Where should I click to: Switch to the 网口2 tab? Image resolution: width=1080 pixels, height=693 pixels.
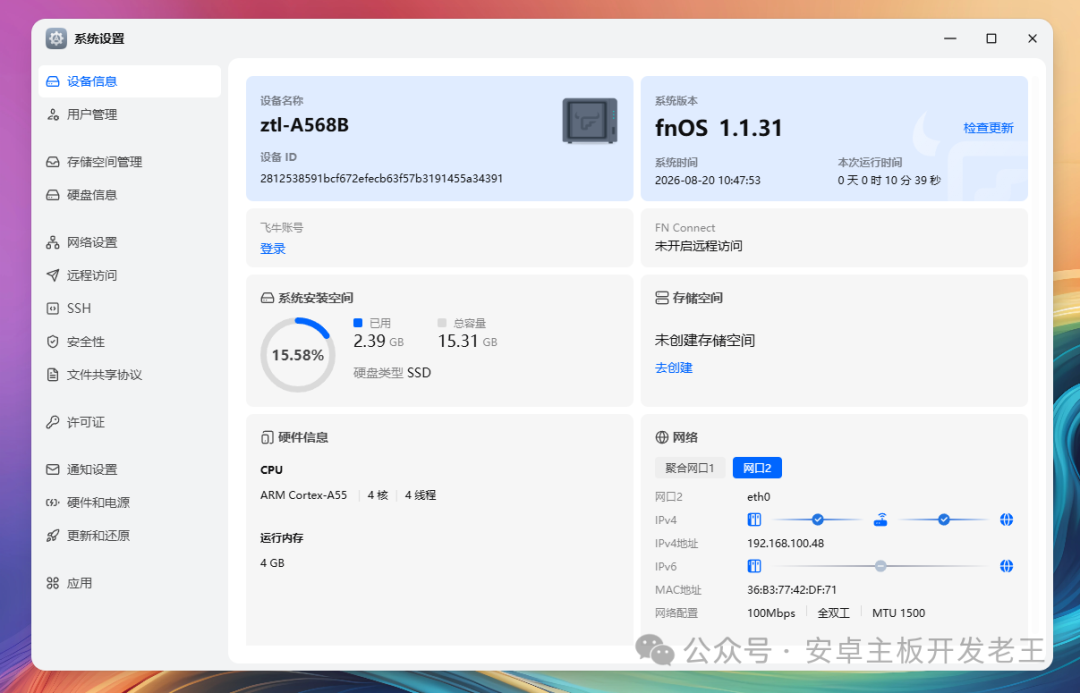[757, 468]
